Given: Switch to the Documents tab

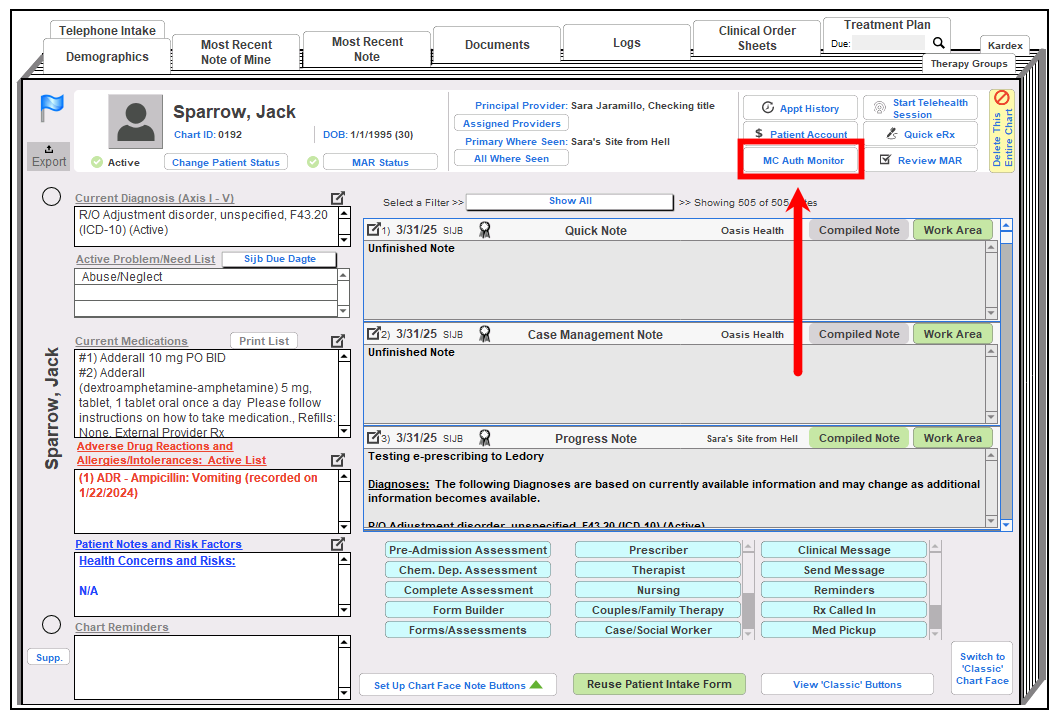Looking at the screenshot, I should click(497, 45).
